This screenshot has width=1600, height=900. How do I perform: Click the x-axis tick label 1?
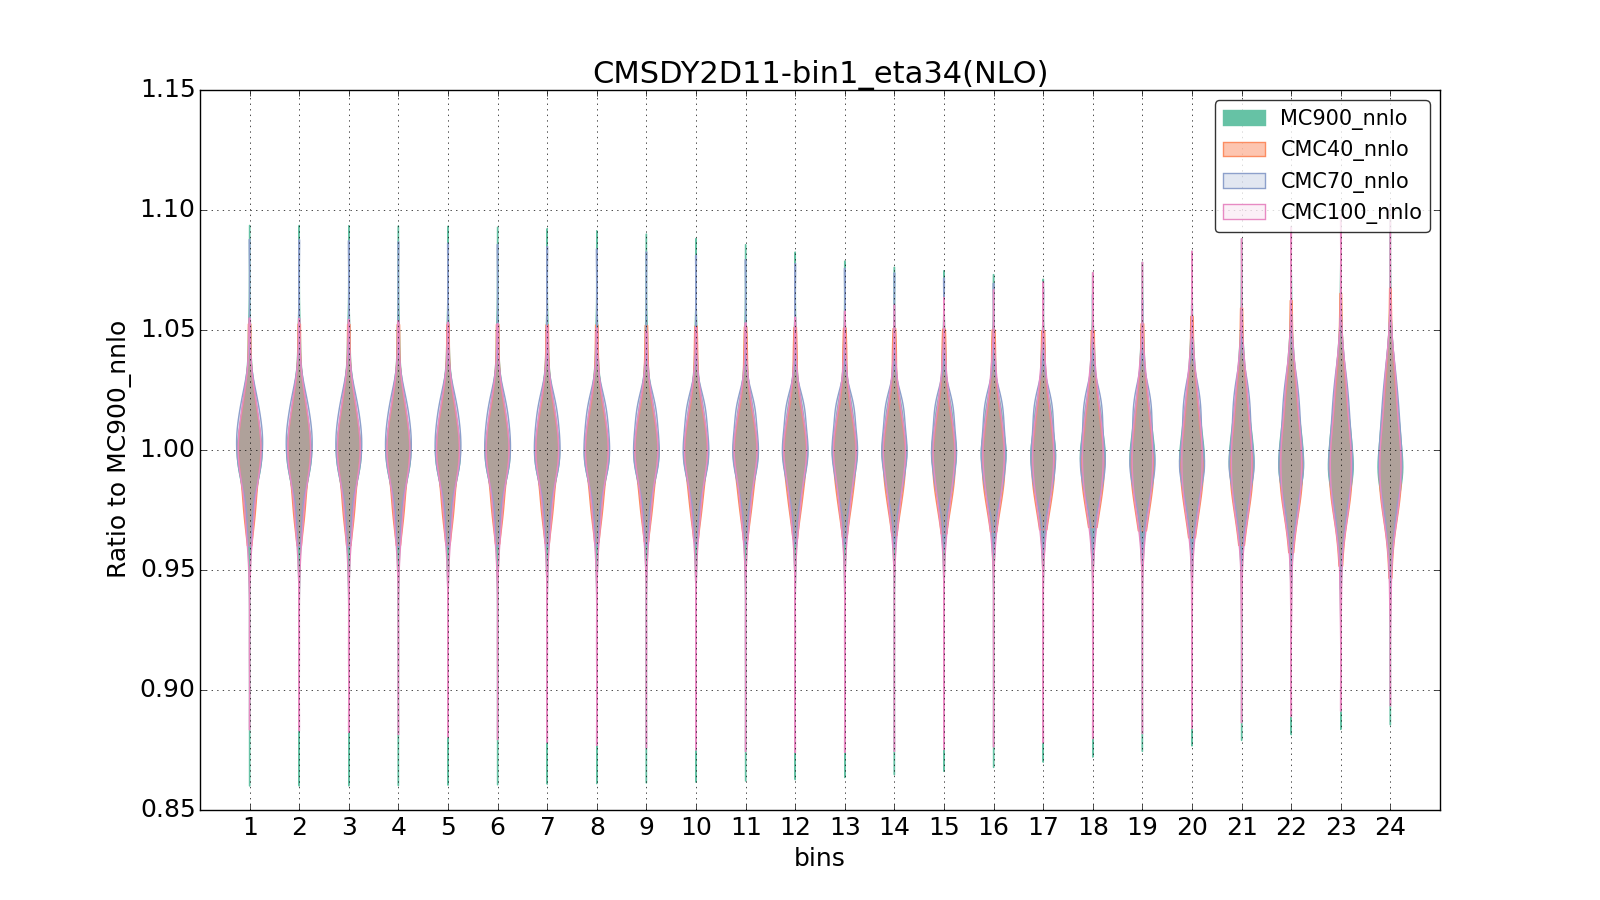[250, 827]
